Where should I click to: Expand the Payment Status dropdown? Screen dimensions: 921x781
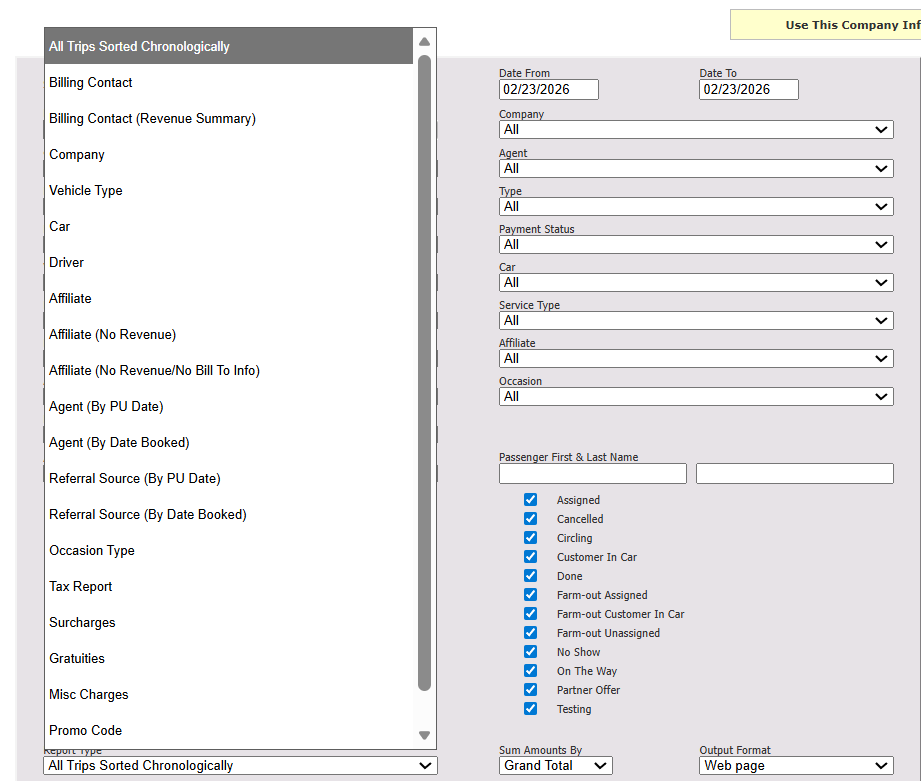[x=696, y=245]
